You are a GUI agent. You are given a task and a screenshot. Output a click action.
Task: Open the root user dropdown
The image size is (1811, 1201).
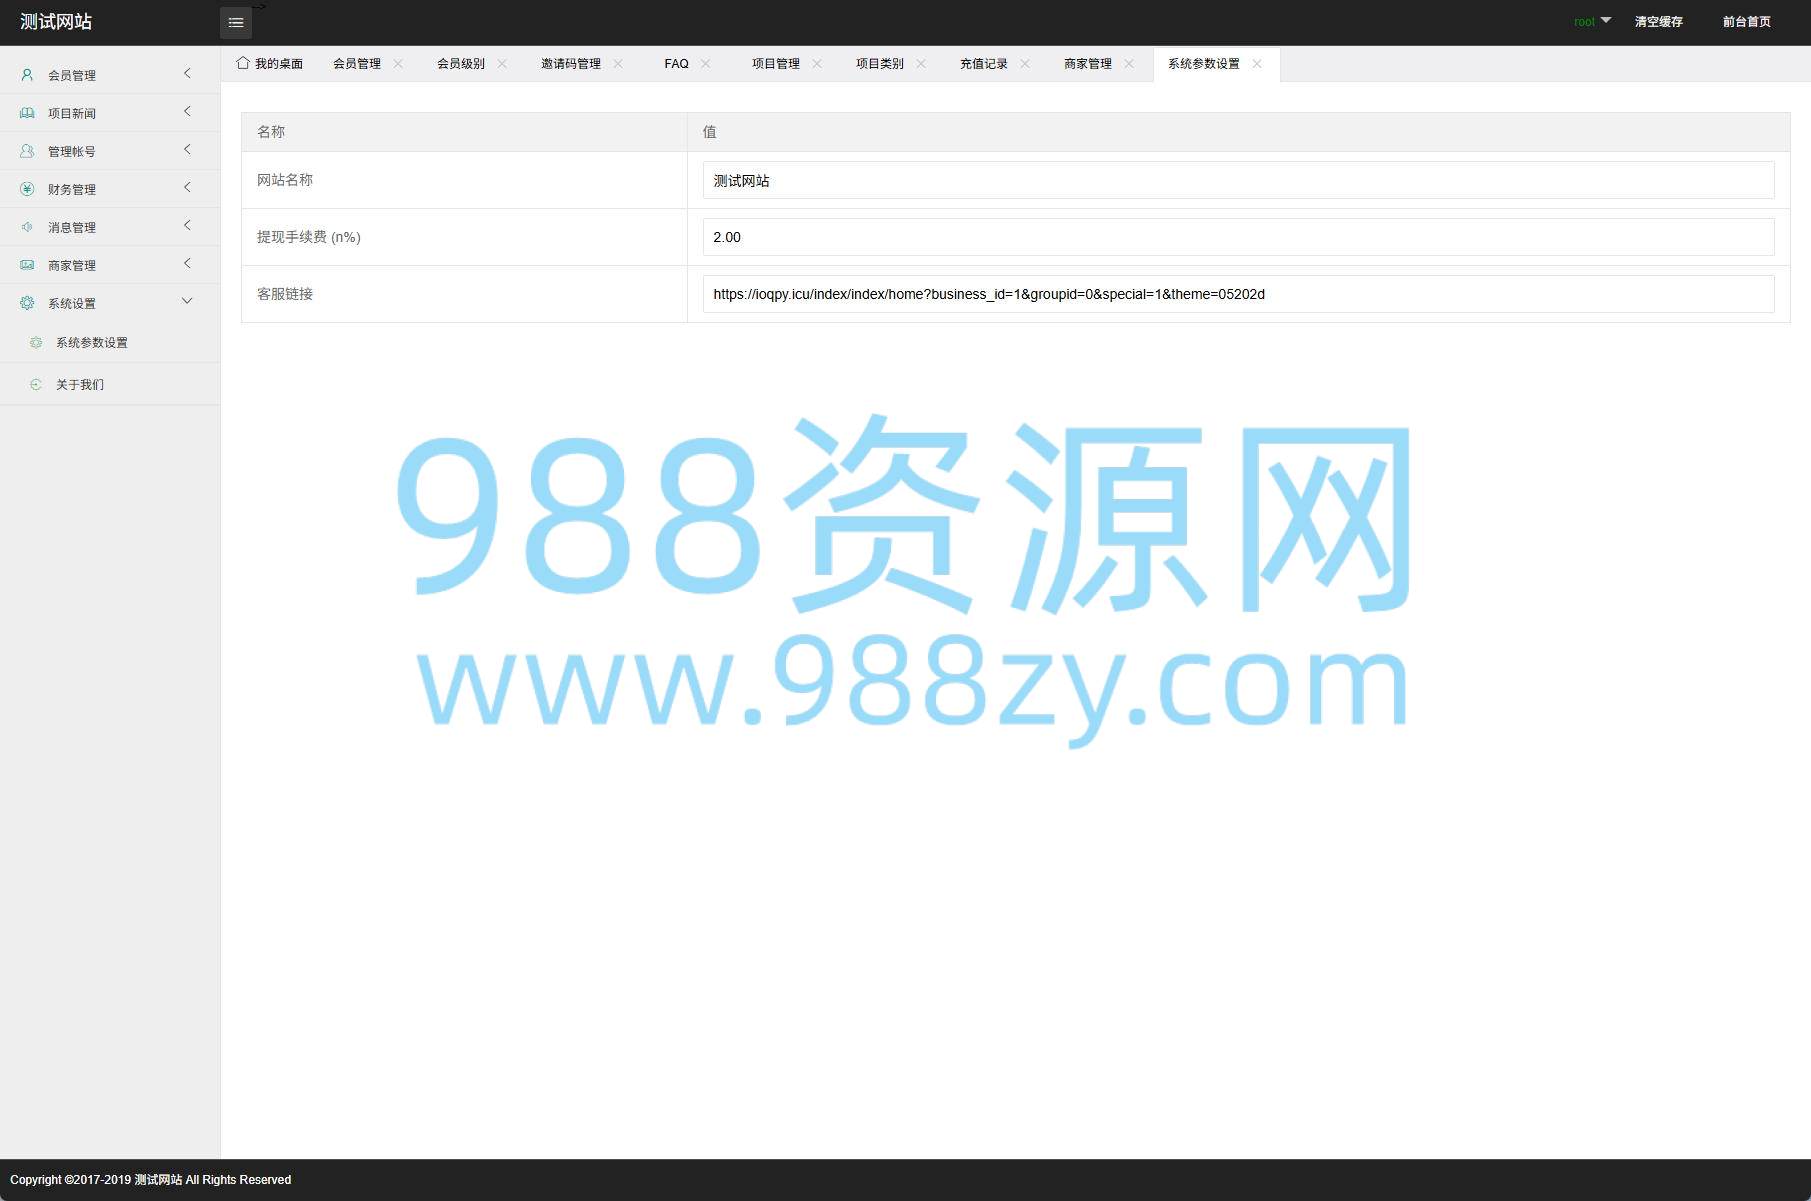pyautogui.click(x=1592, y=21)
